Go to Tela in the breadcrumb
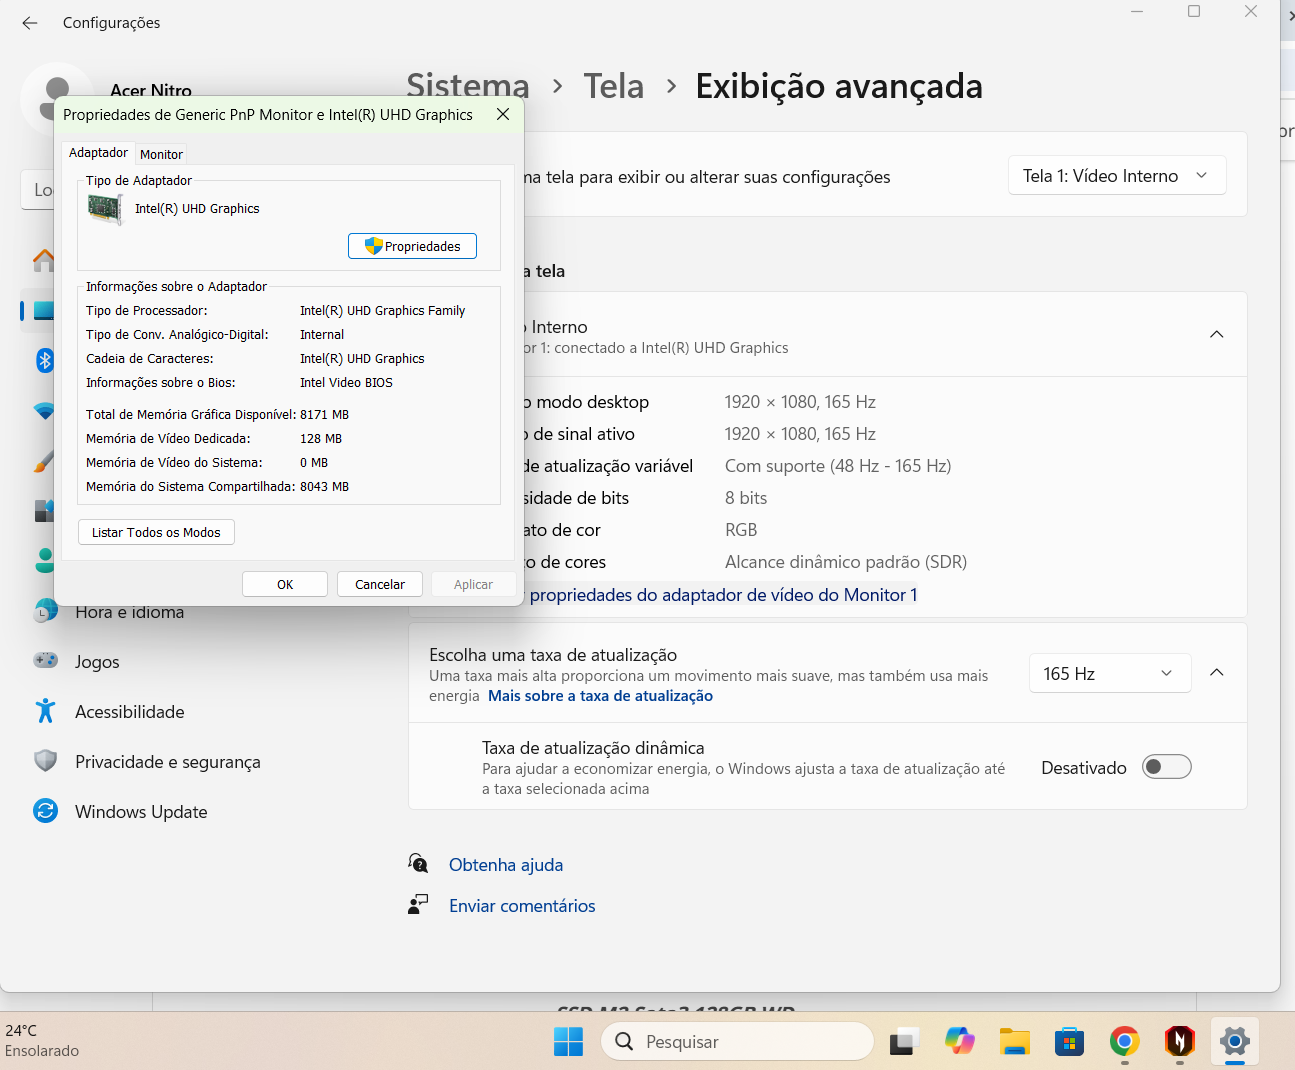The height and width of the screenshot is (1070, 1295). [x=614, y=86]
